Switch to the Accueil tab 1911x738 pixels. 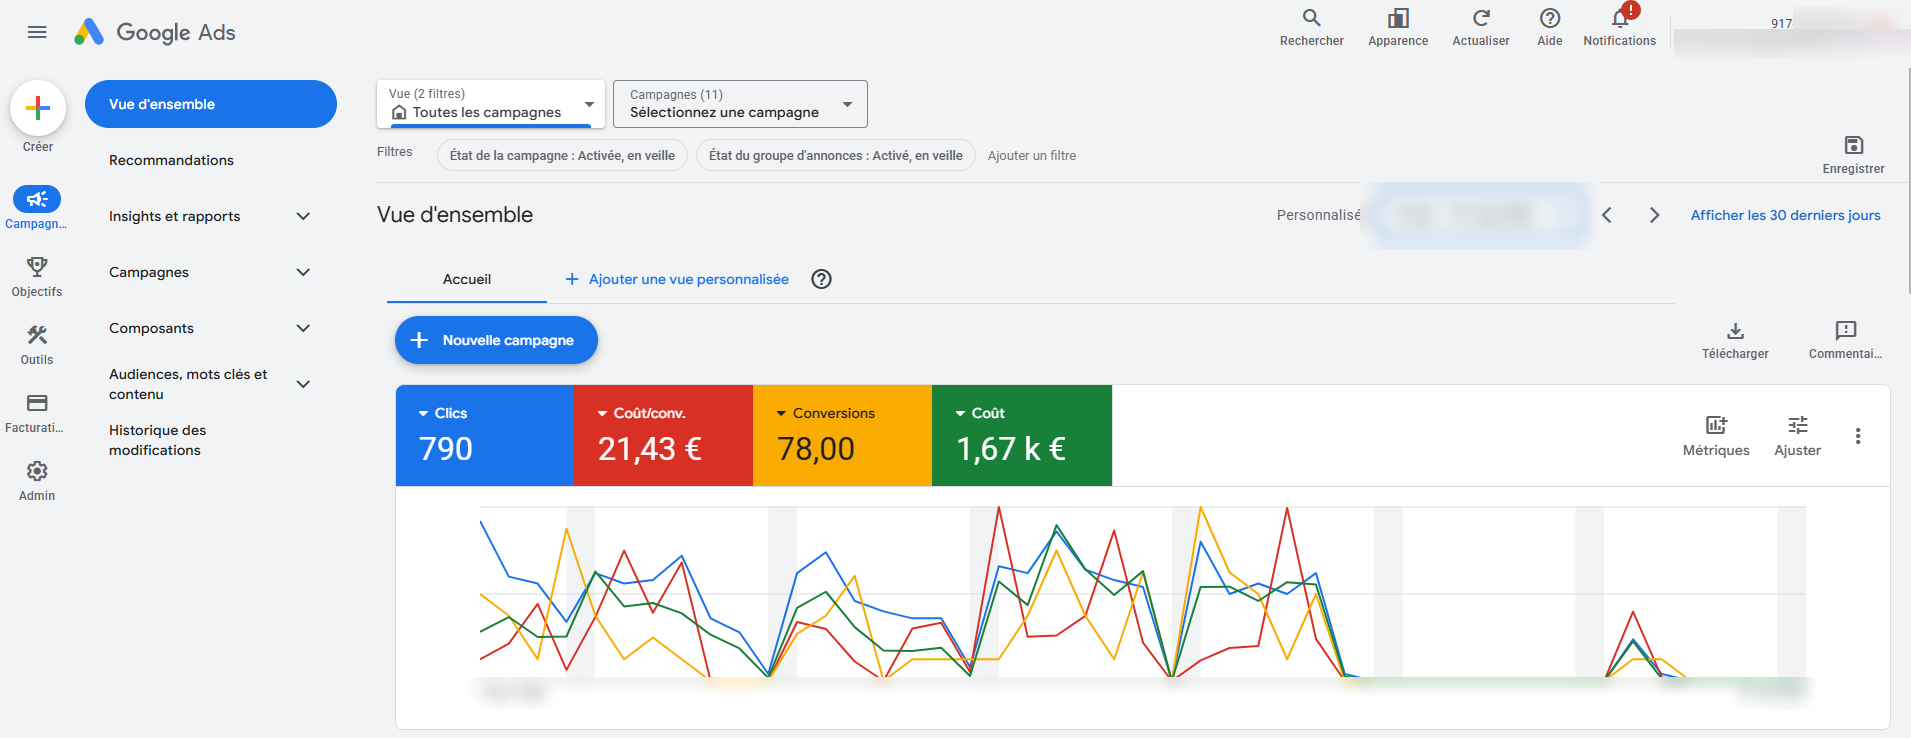click(x=467, y=279)
